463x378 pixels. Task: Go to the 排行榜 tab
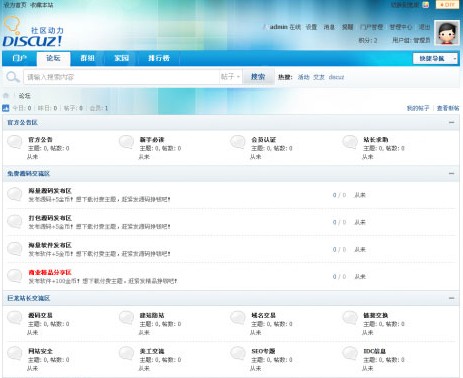click(159, 58)
